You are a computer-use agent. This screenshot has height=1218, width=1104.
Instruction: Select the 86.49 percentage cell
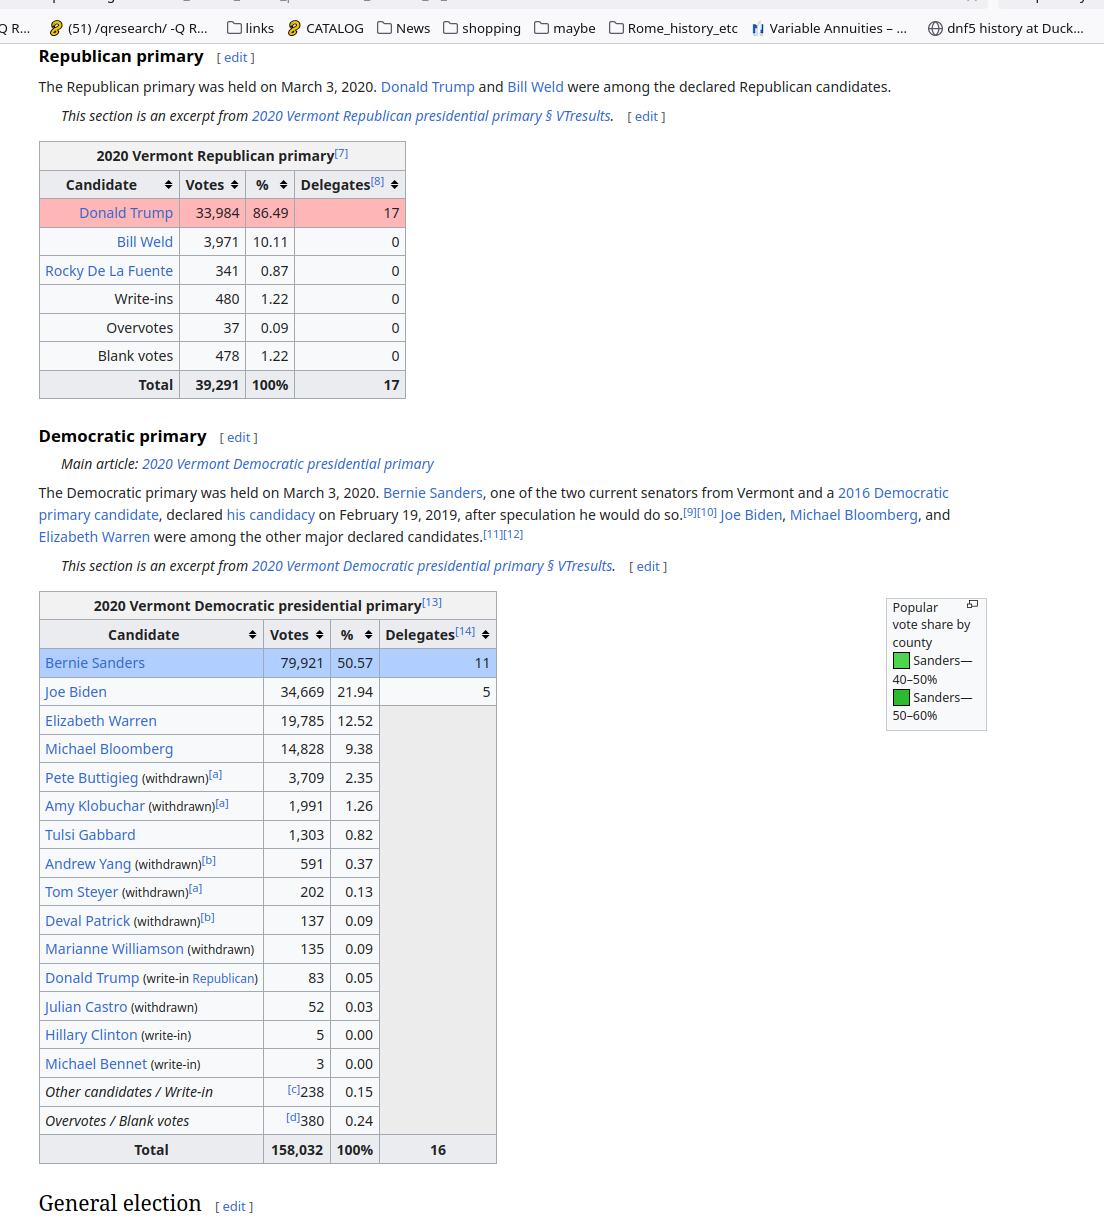pos(270,213)
